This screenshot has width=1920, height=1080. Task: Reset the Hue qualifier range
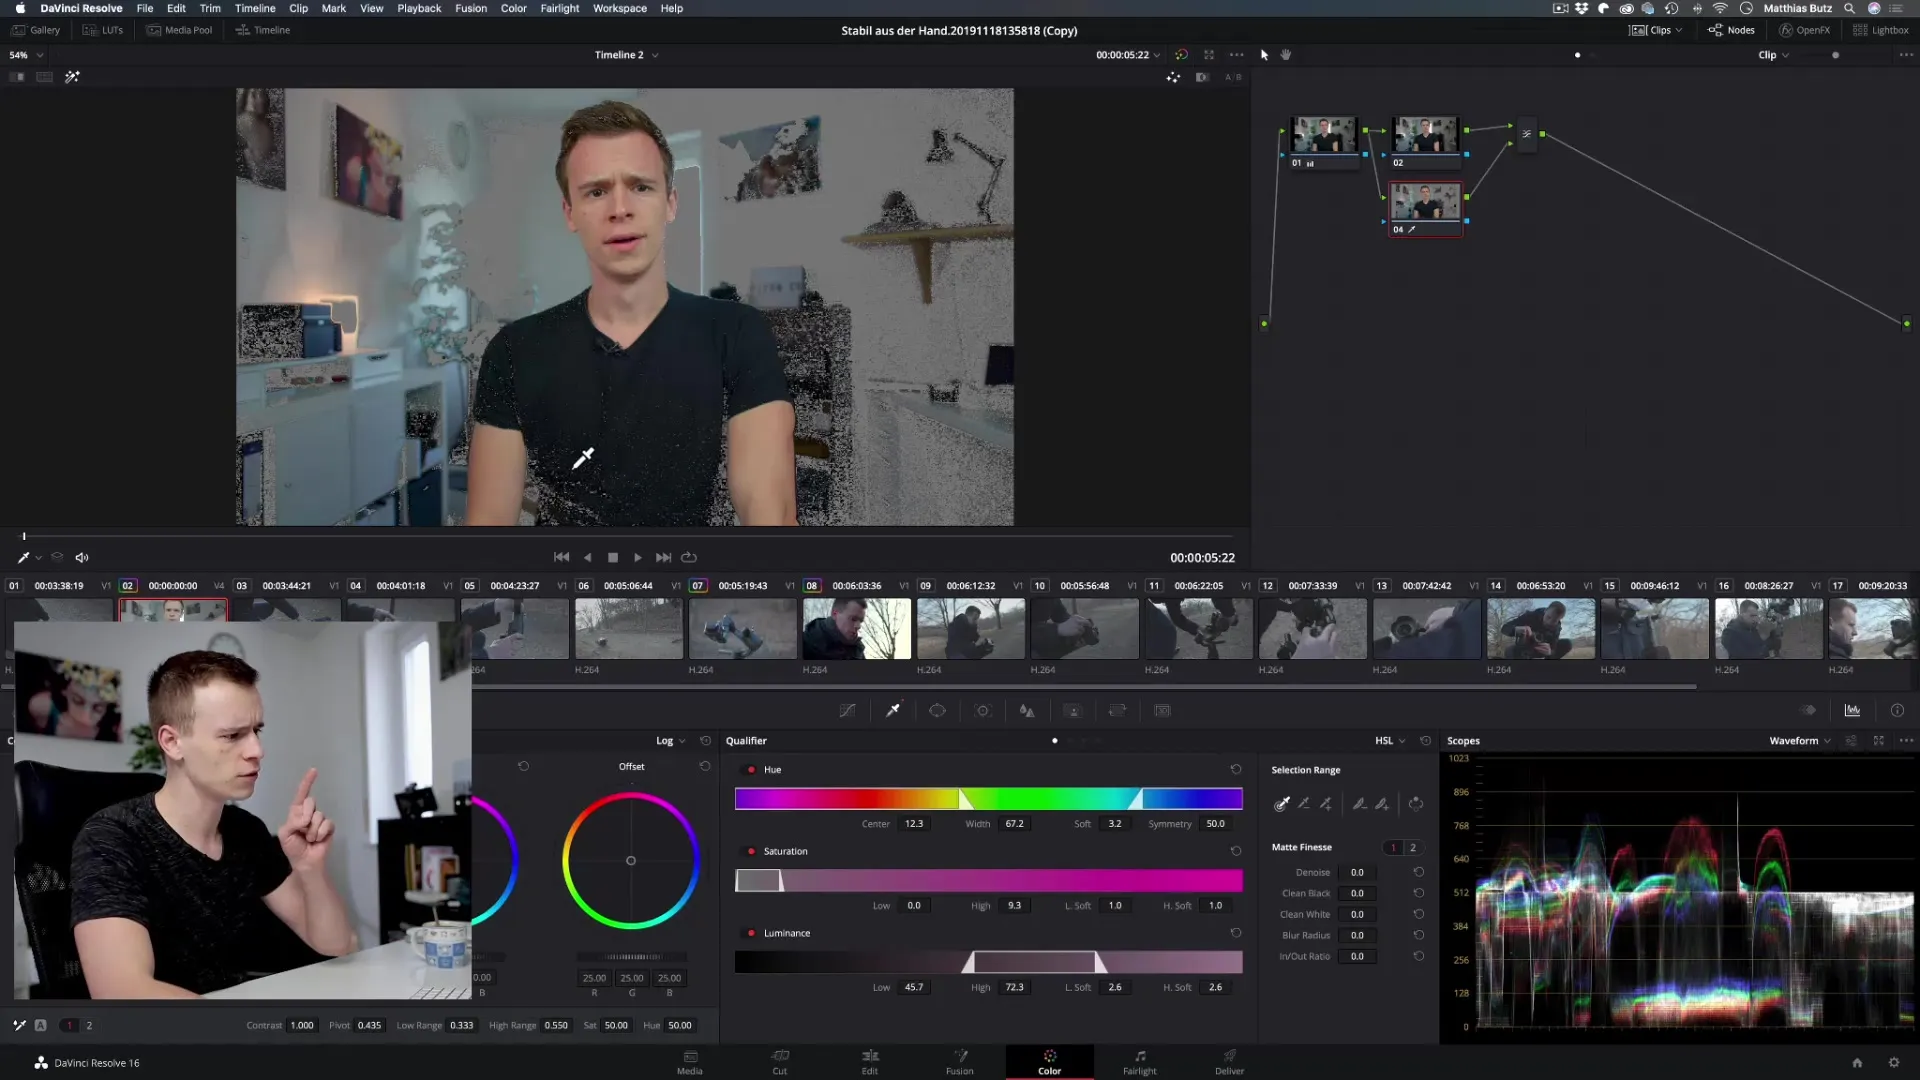[x=1236, y=769]
